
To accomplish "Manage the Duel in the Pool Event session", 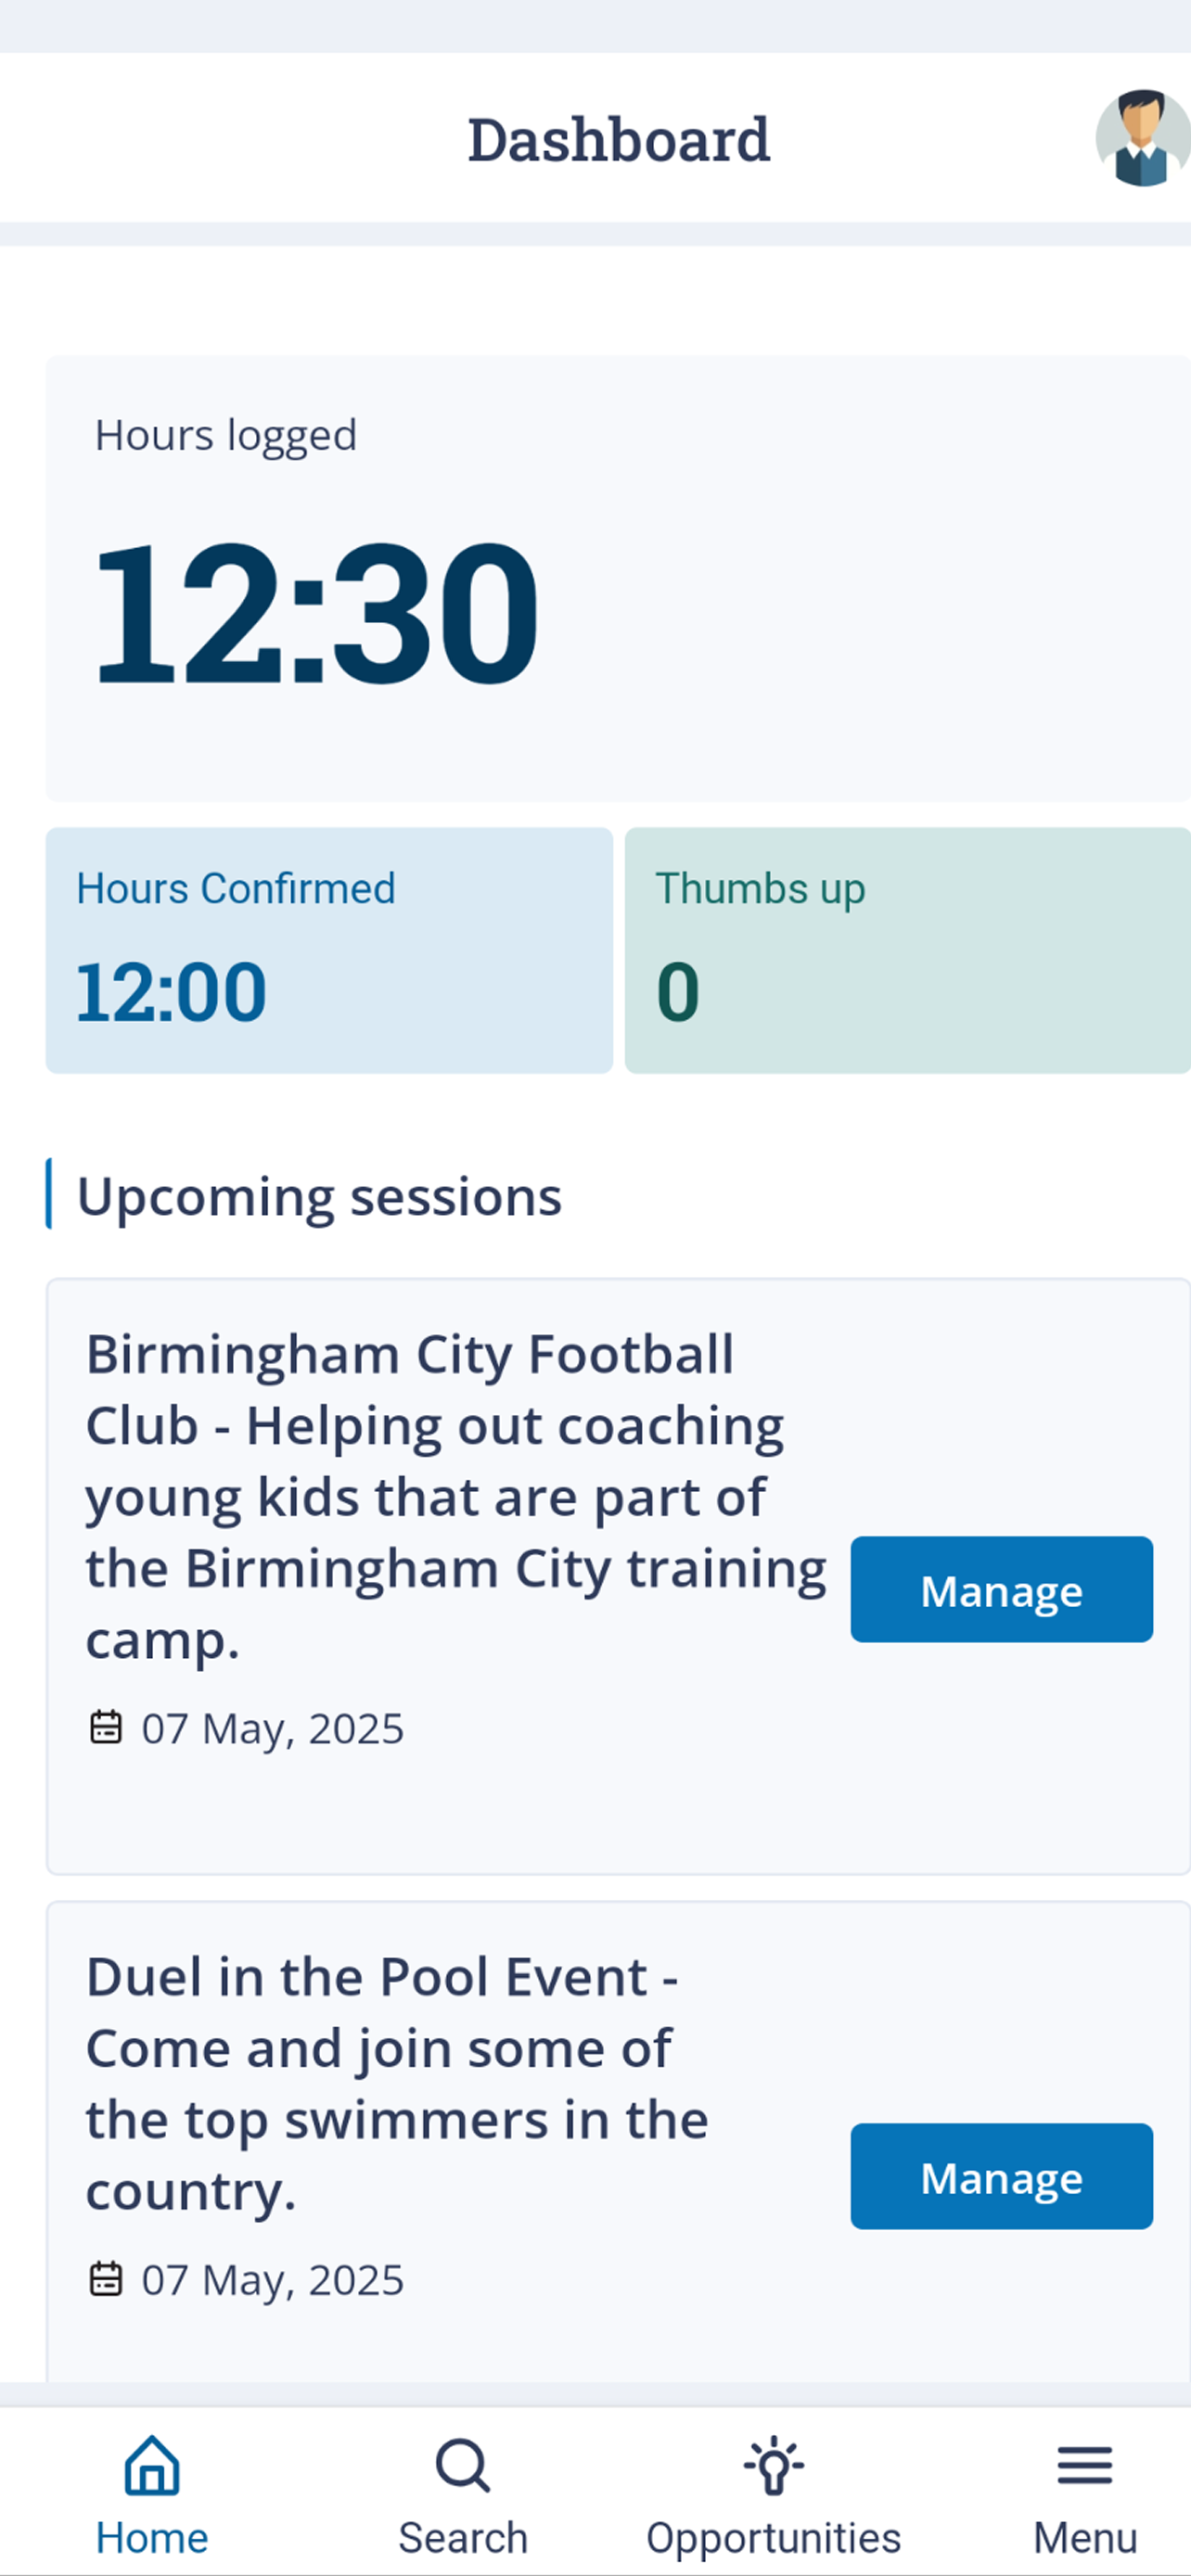I will coord(1001,2176).
